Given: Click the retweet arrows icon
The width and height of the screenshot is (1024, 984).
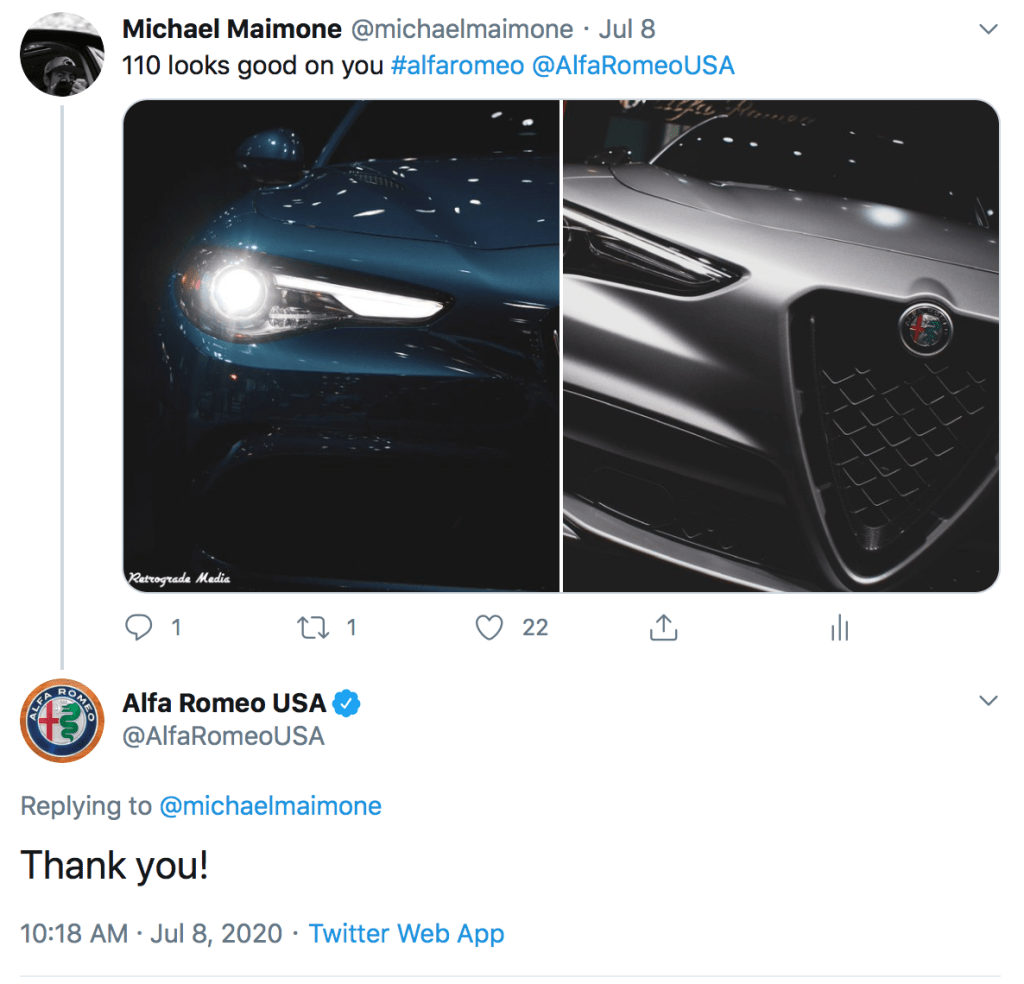Looking at the screenshot, I should 312,627.
